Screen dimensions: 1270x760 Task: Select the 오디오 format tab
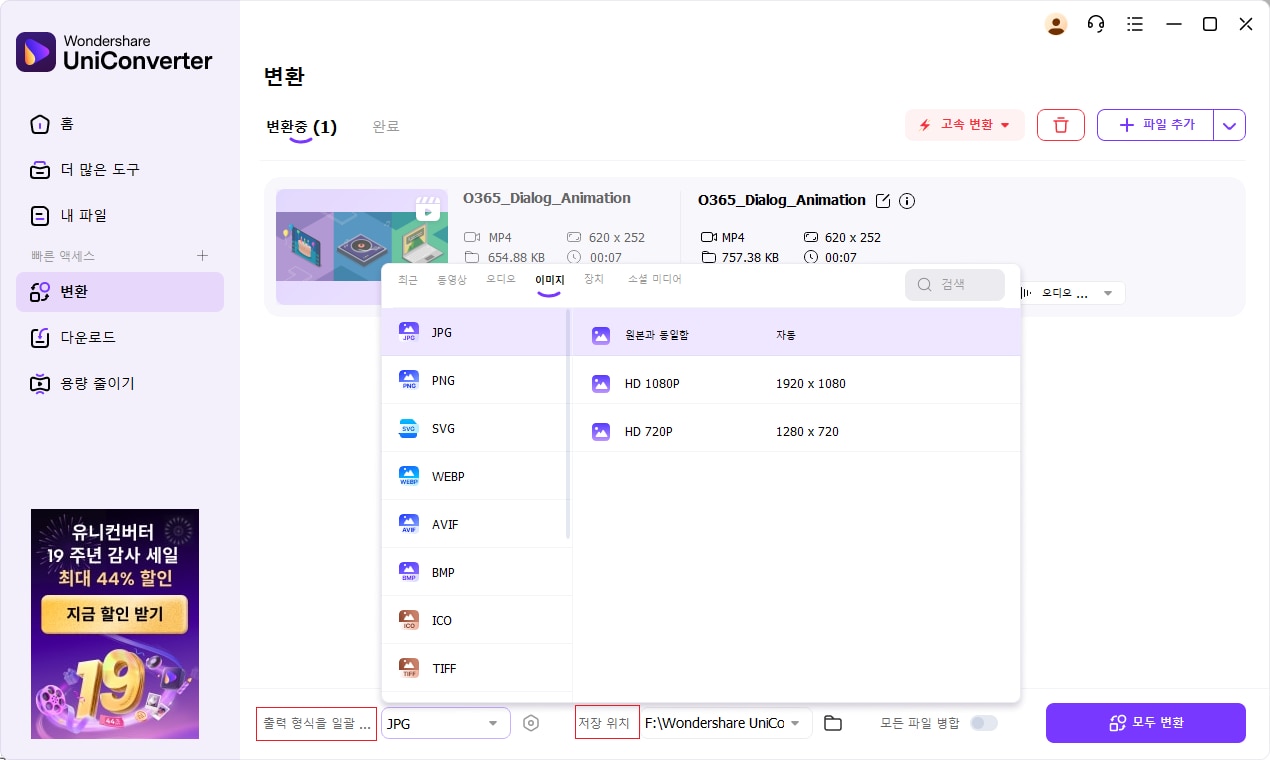pos(501,280)
